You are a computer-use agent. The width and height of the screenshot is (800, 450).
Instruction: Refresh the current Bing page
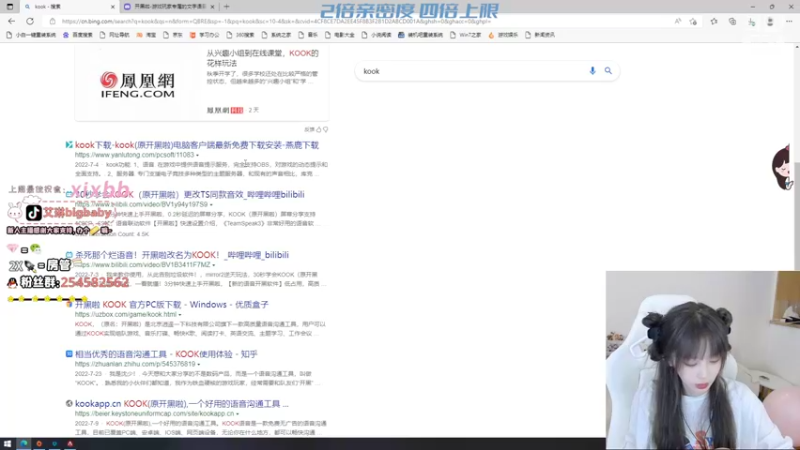30,21
